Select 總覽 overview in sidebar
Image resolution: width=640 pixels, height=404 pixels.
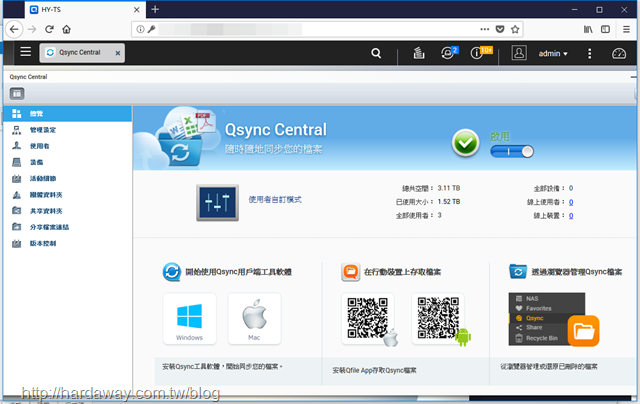pos(67,113)
